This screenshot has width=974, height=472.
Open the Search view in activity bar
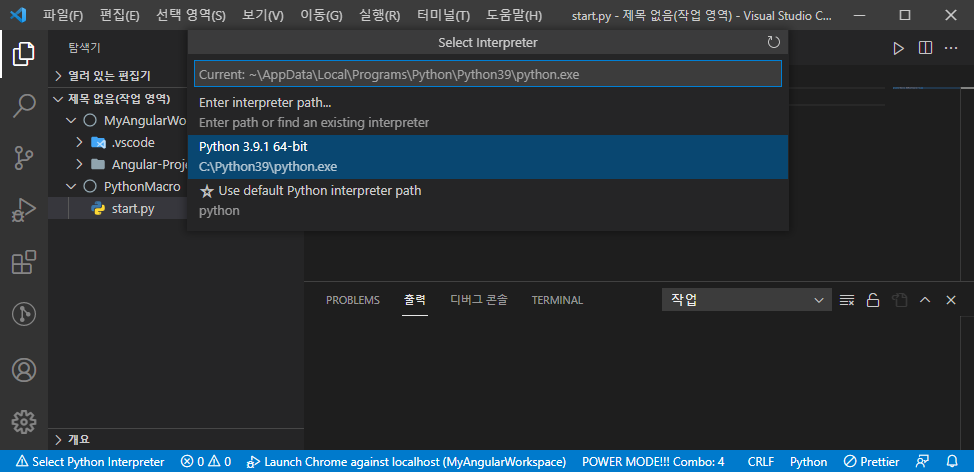(24, 106)
